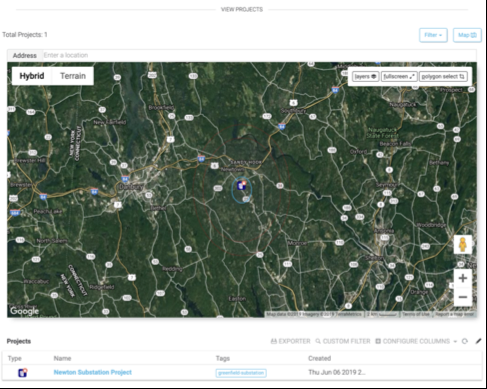
Task: Open Newton Substation Project link
Action: tap(93, 372)
